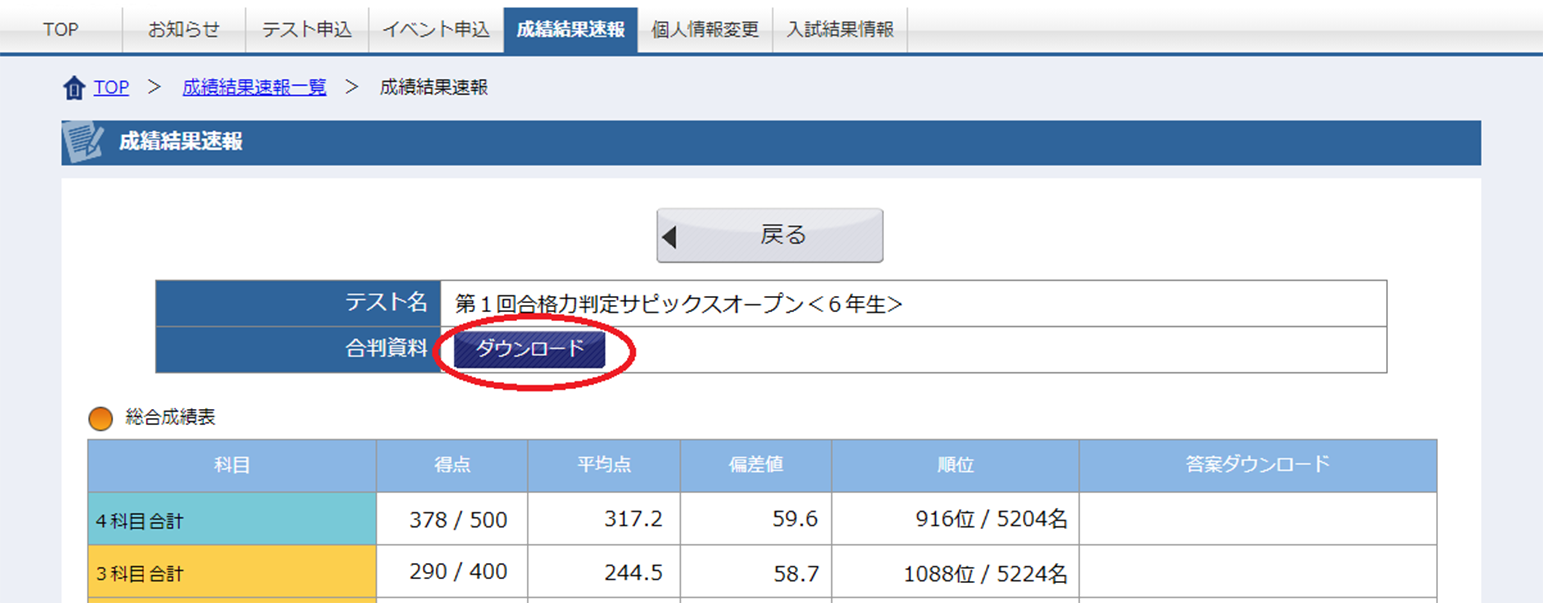
Task: Open the 個人情報変更 tab
Action: (x=705, y=29)
